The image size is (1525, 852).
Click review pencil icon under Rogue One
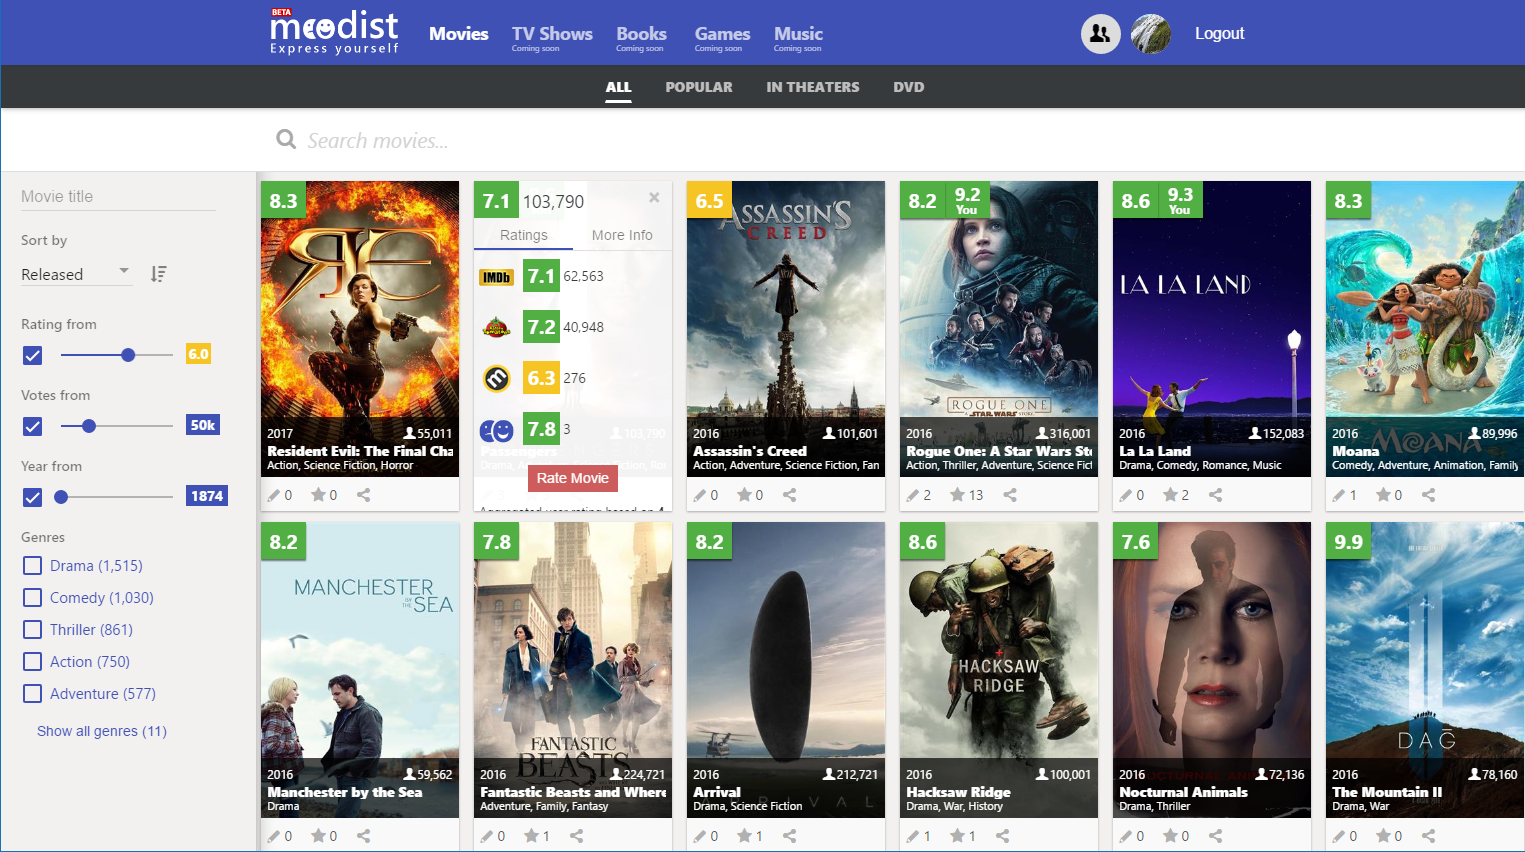pyautogui.click(x=912, y=495)
